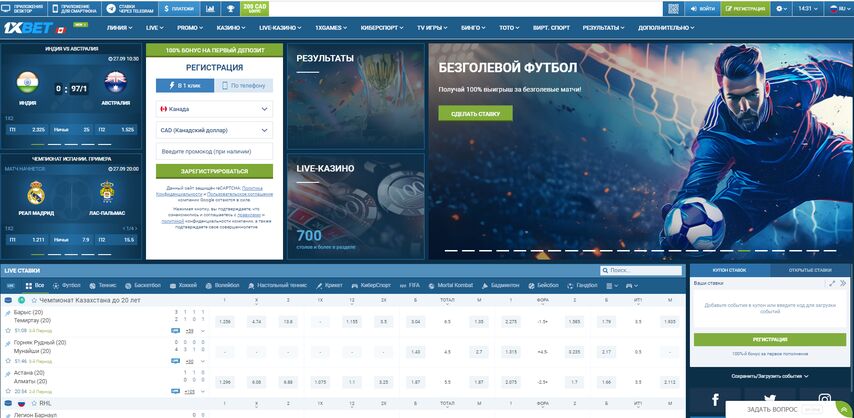
Task: Select the 'В 1 клик' registration tab
Action: tap(185, 86)
